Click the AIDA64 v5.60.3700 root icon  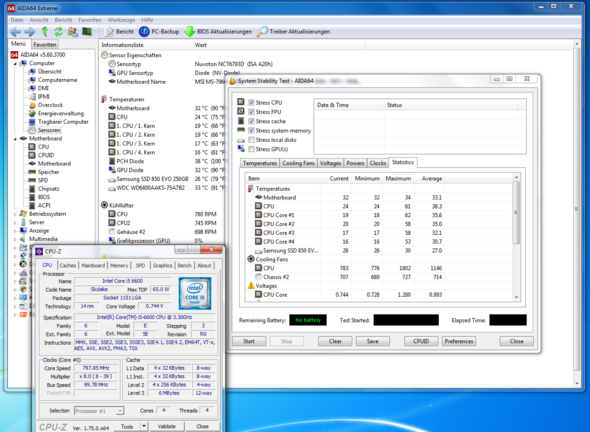click(x=14, y=55)
